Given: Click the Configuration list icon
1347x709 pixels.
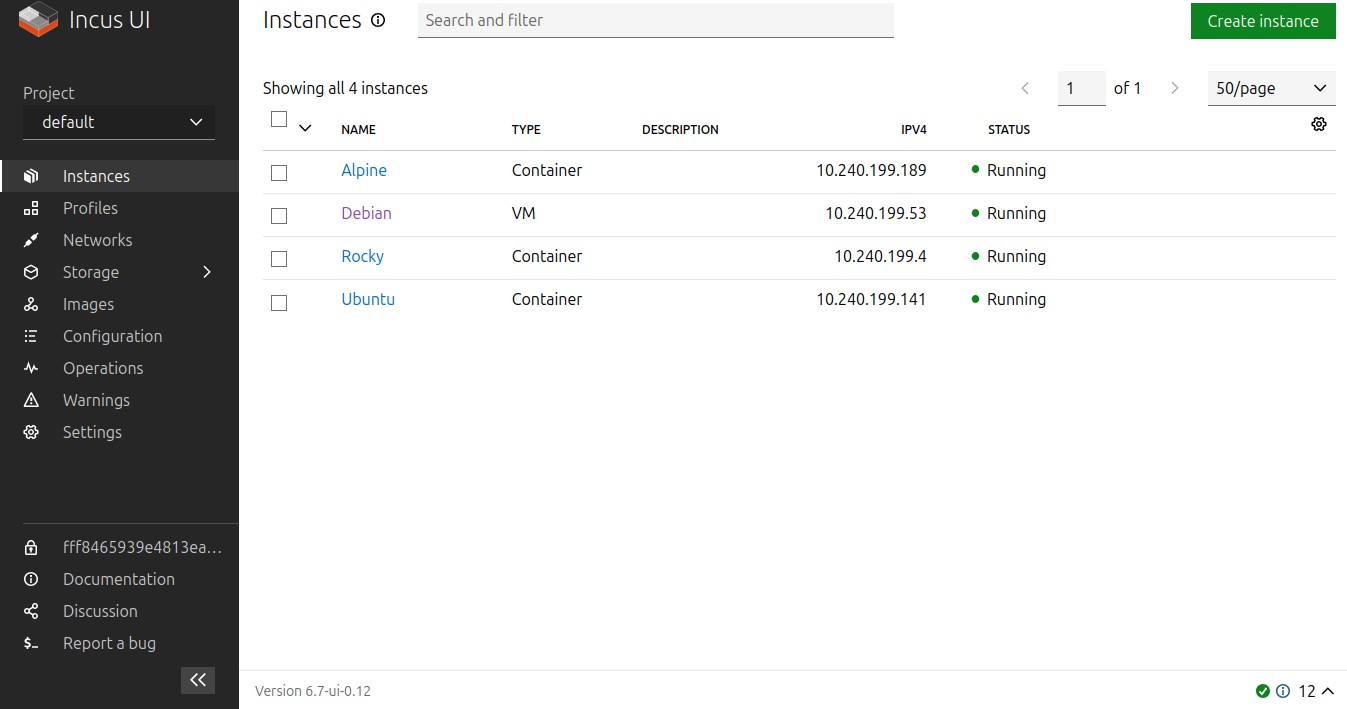Looking at the screenshot, I should tap(31, 336).
